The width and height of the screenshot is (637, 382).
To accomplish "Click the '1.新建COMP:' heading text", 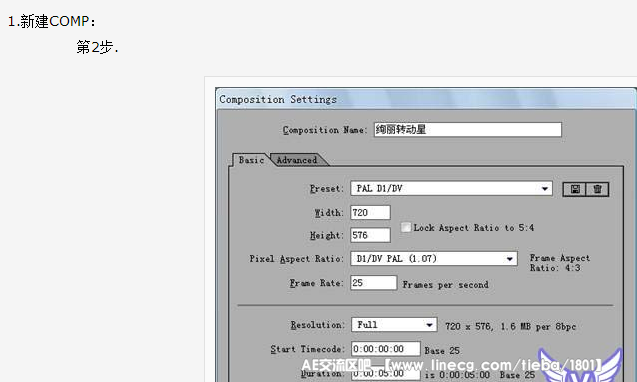I will 52,22.
